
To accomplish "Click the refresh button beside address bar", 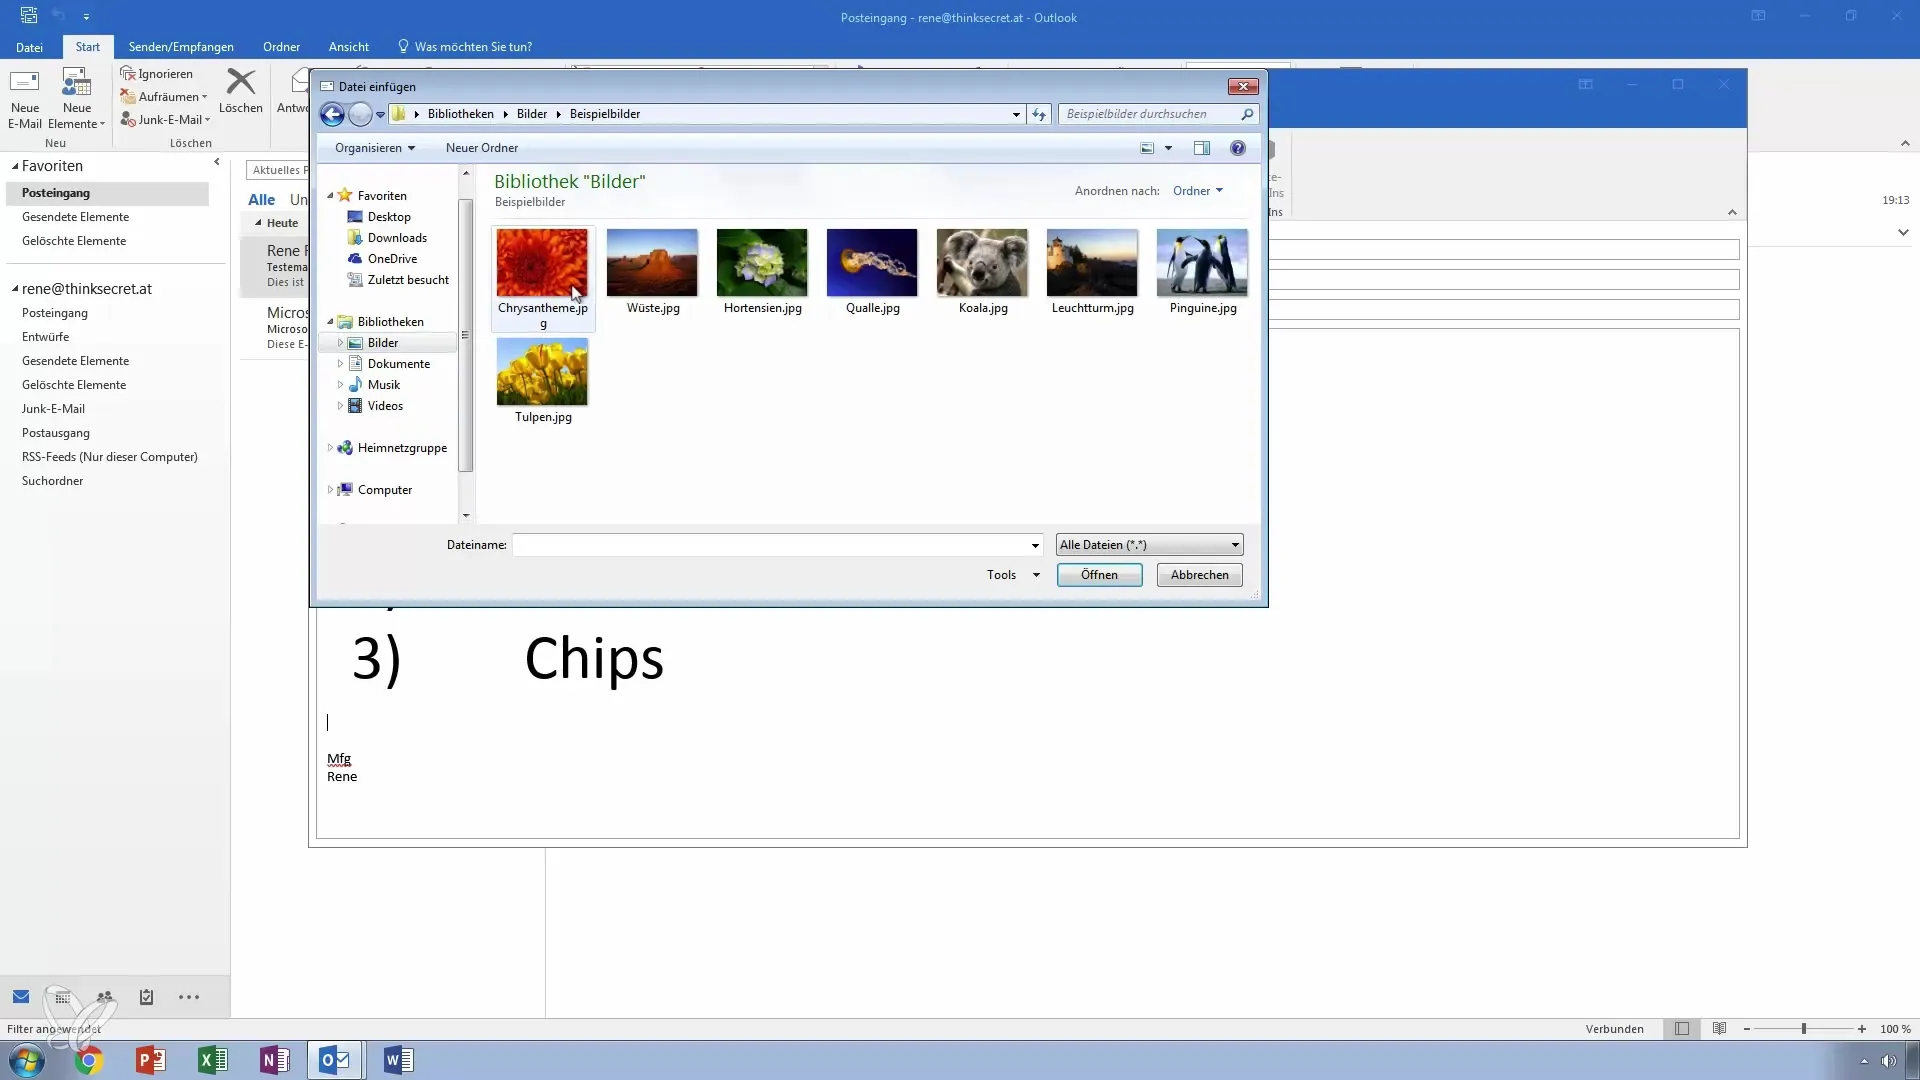I will click(1039, 114).
